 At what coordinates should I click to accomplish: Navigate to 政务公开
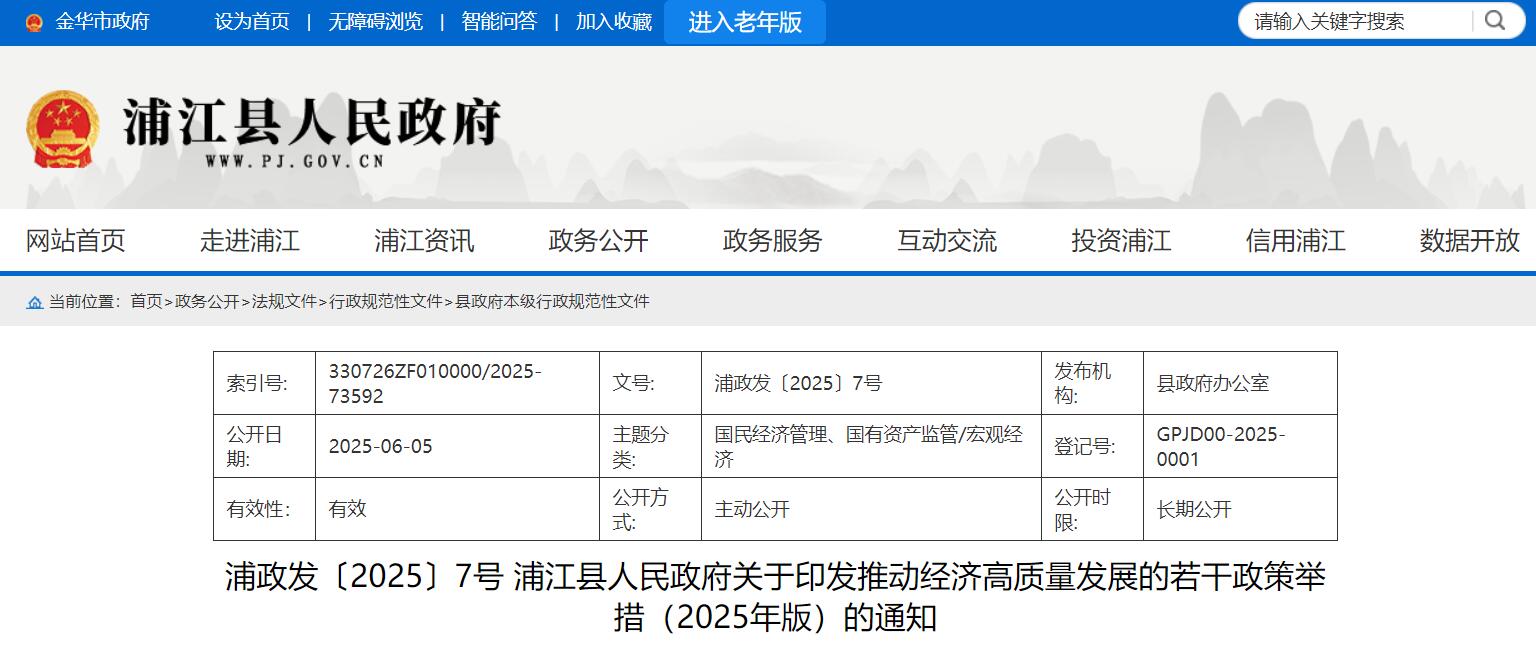596,241
